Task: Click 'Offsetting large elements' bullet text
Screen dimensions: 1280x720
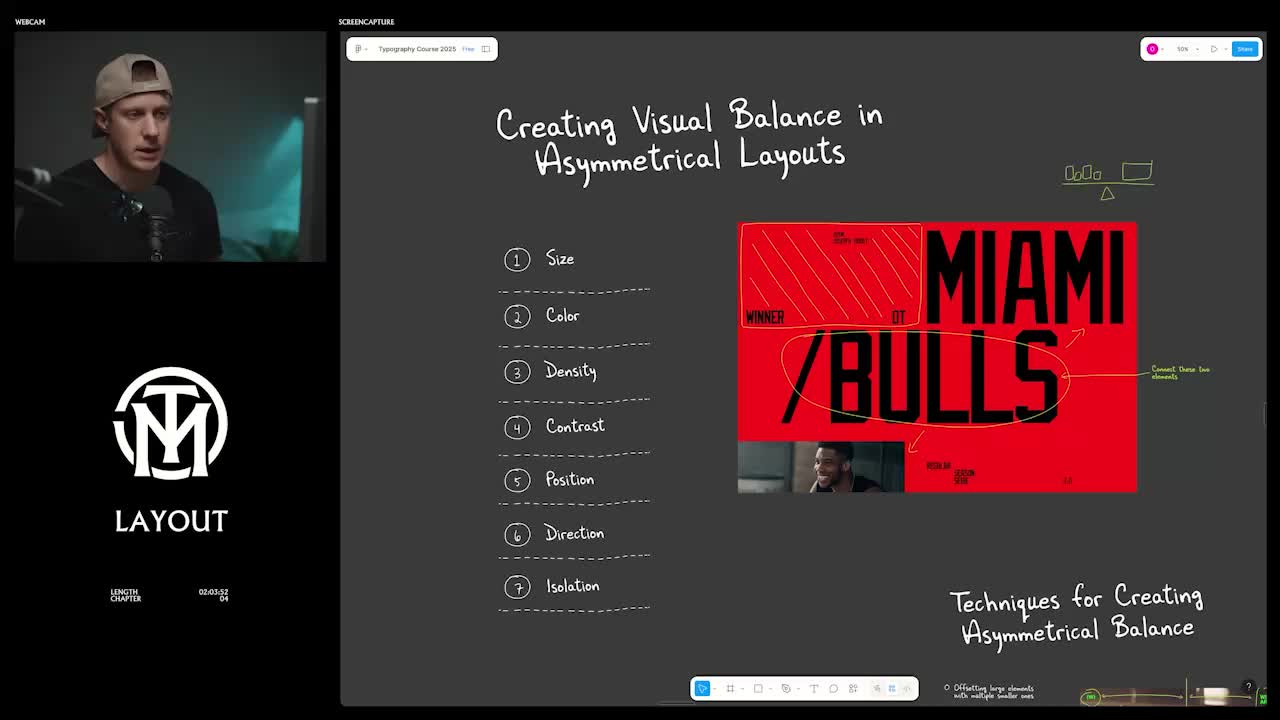Action: click(993, 691)
